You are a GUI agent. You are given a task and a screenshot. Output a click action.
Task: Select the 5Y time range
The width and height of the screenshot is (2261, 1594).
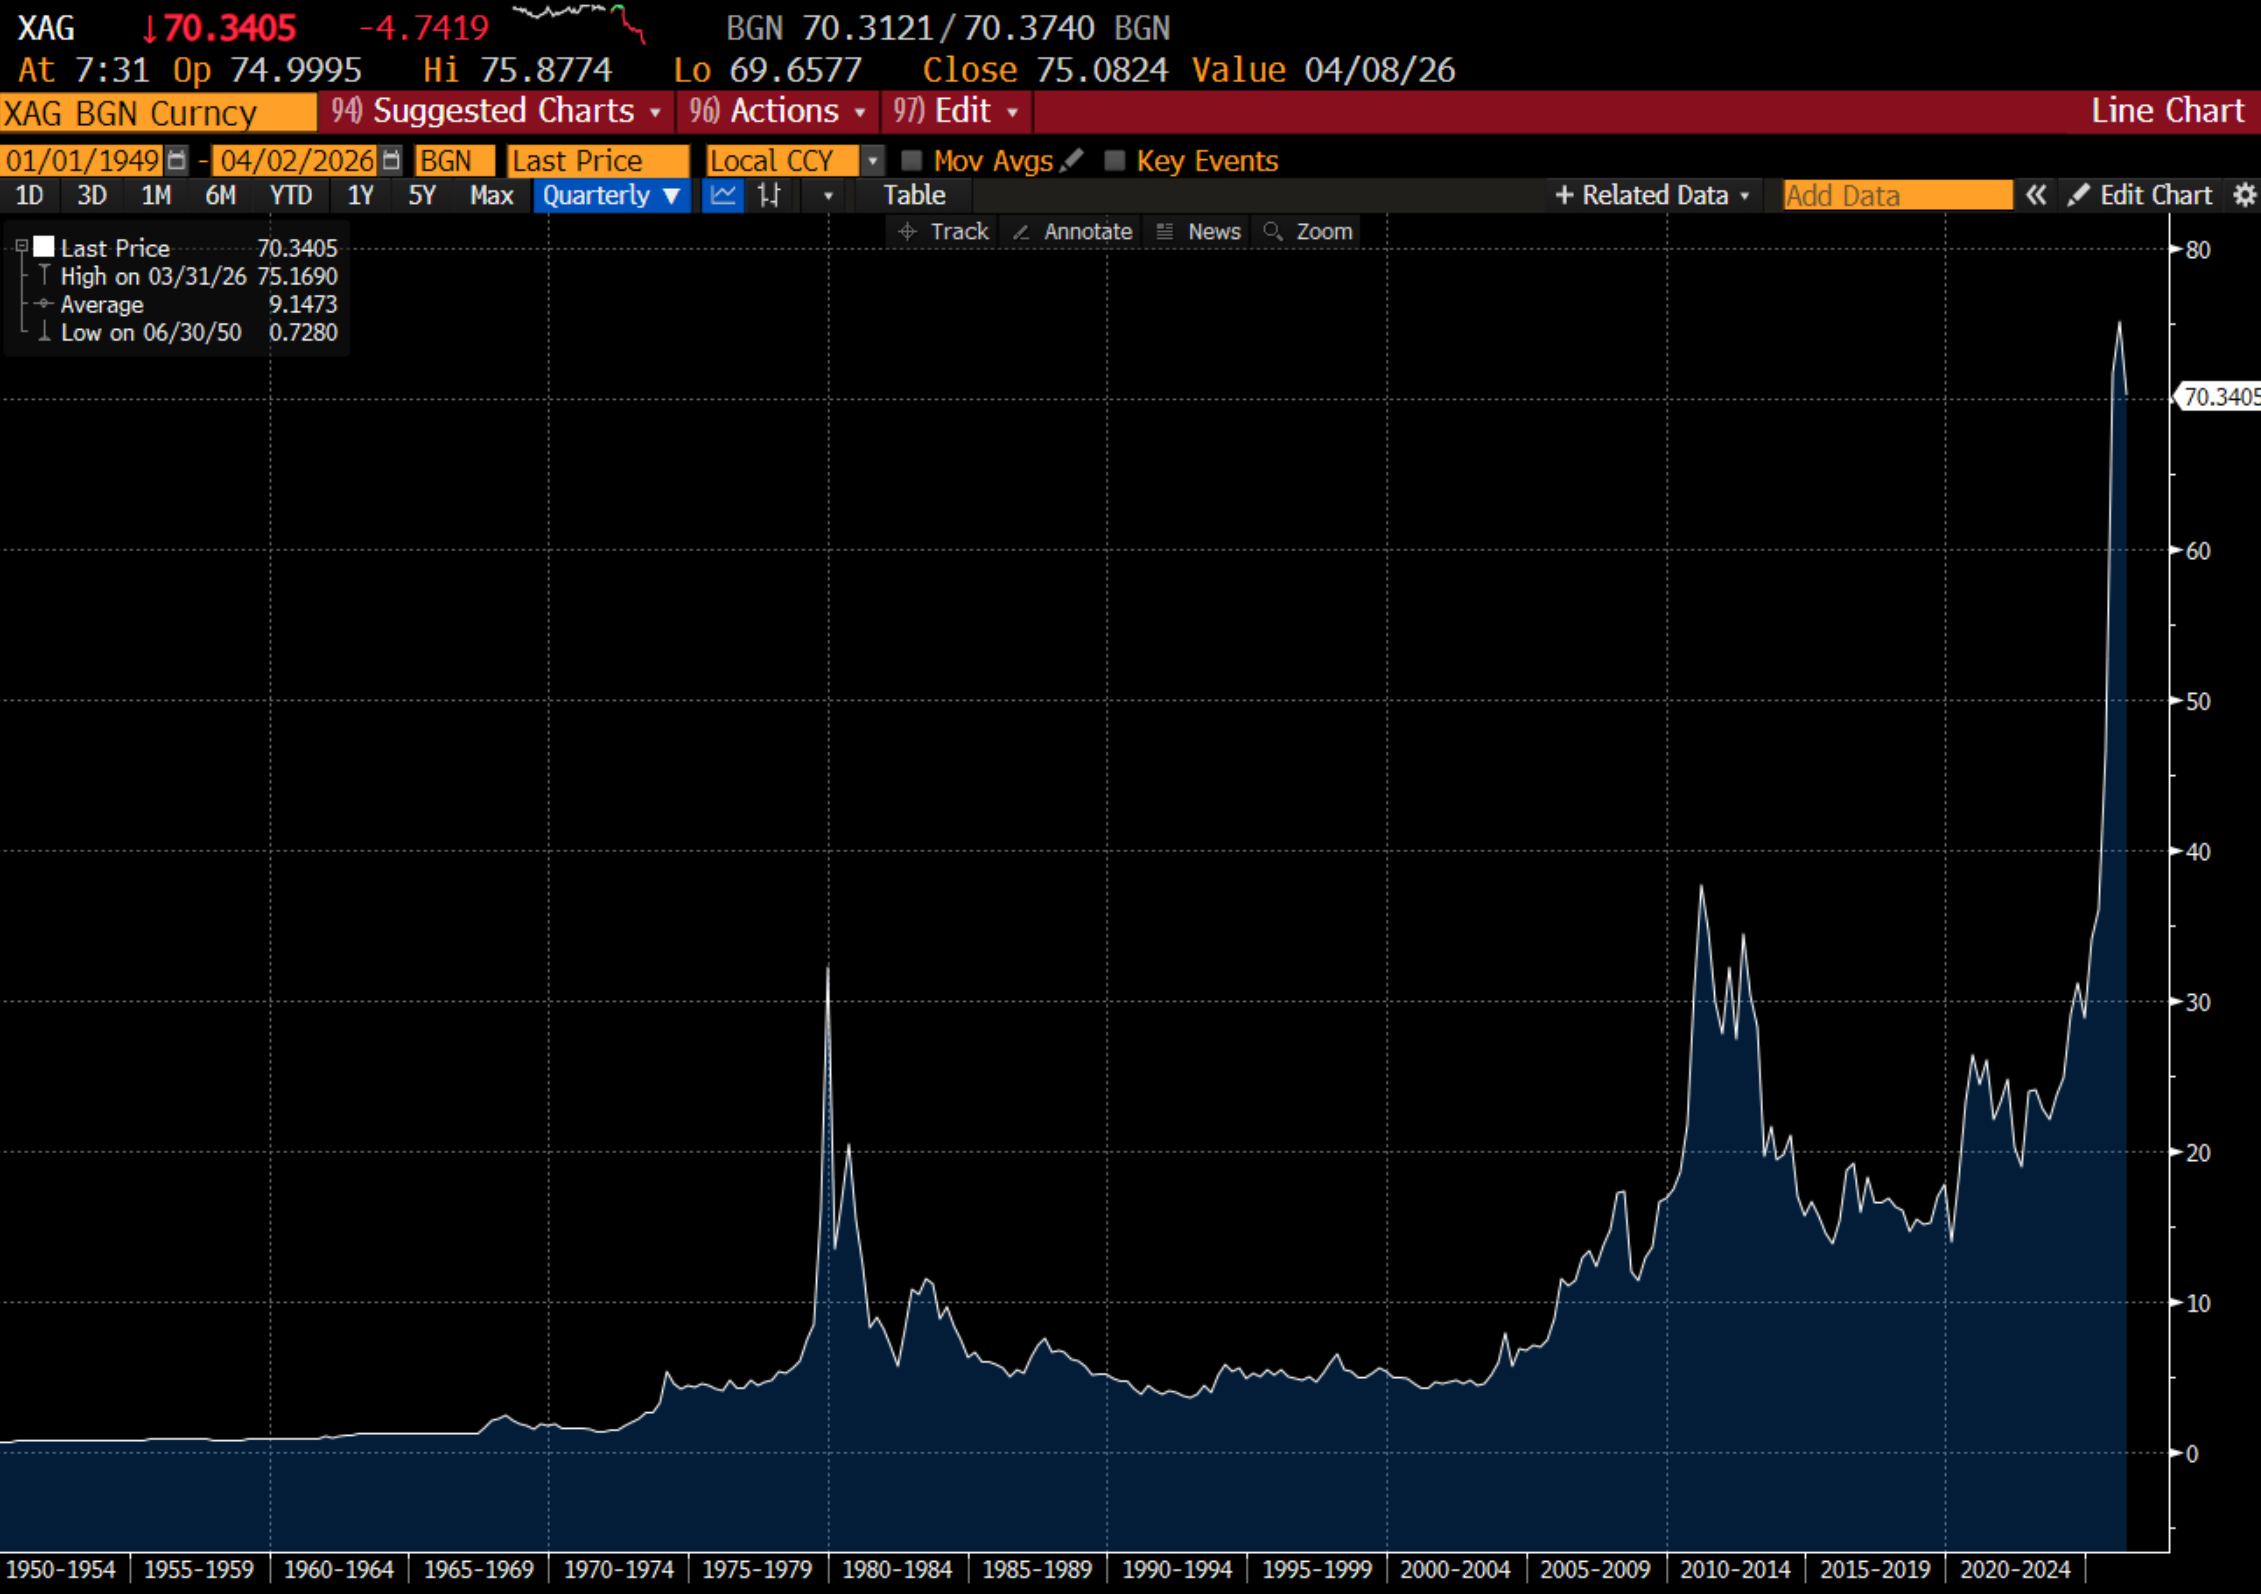[x=422, y=195]
